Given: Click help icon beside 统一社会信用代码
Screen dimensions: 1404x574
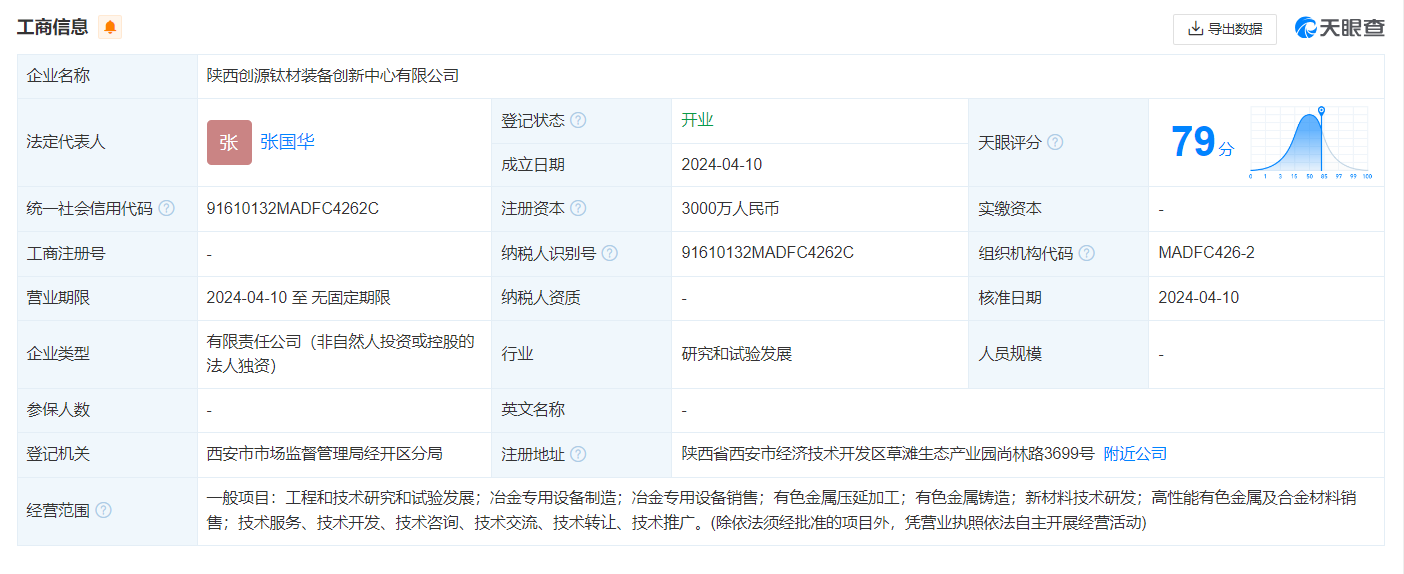Looking at the screenshot, I should (x=166, y=209).
